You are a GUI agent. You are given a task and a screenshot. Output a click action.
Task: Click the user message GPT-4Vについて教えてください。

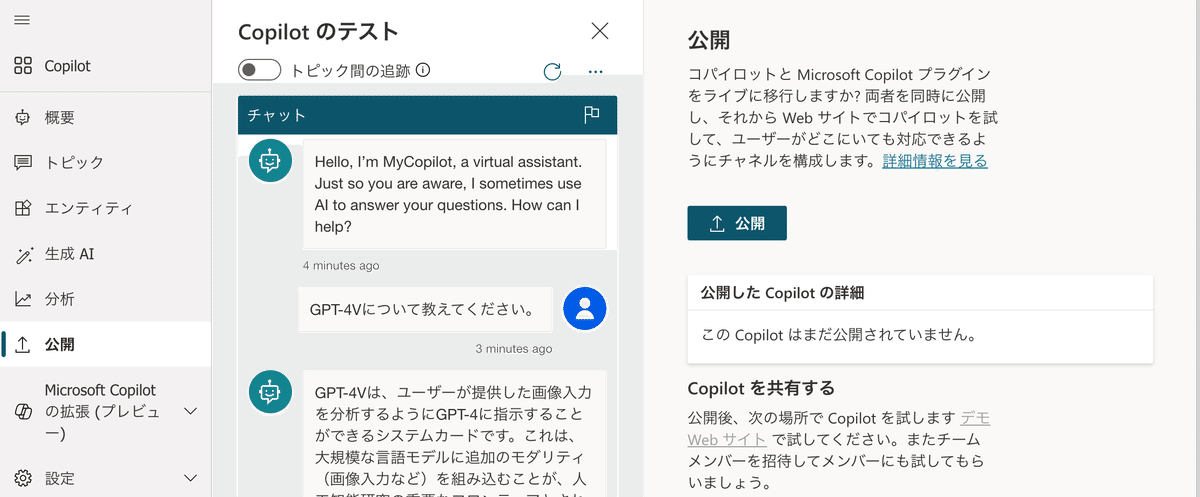click(425, 309)
